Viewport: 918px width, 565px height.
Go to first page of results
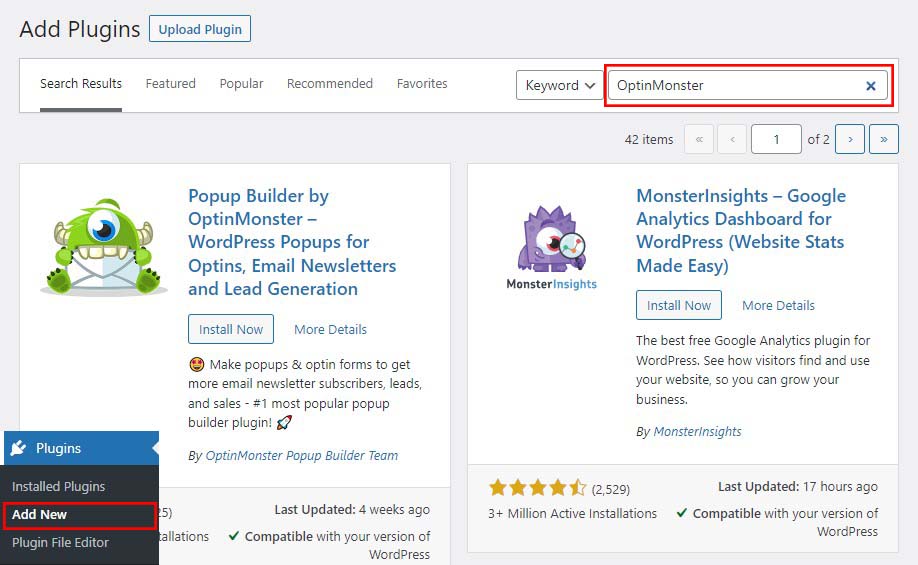(x=699, y=139)
